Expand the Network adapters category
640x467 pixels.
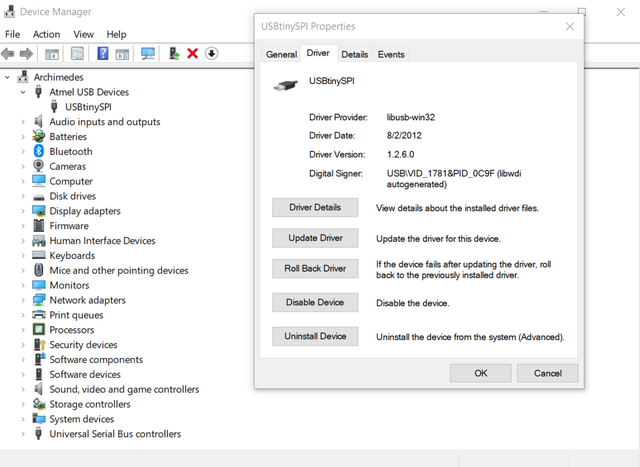click(23, 300)
